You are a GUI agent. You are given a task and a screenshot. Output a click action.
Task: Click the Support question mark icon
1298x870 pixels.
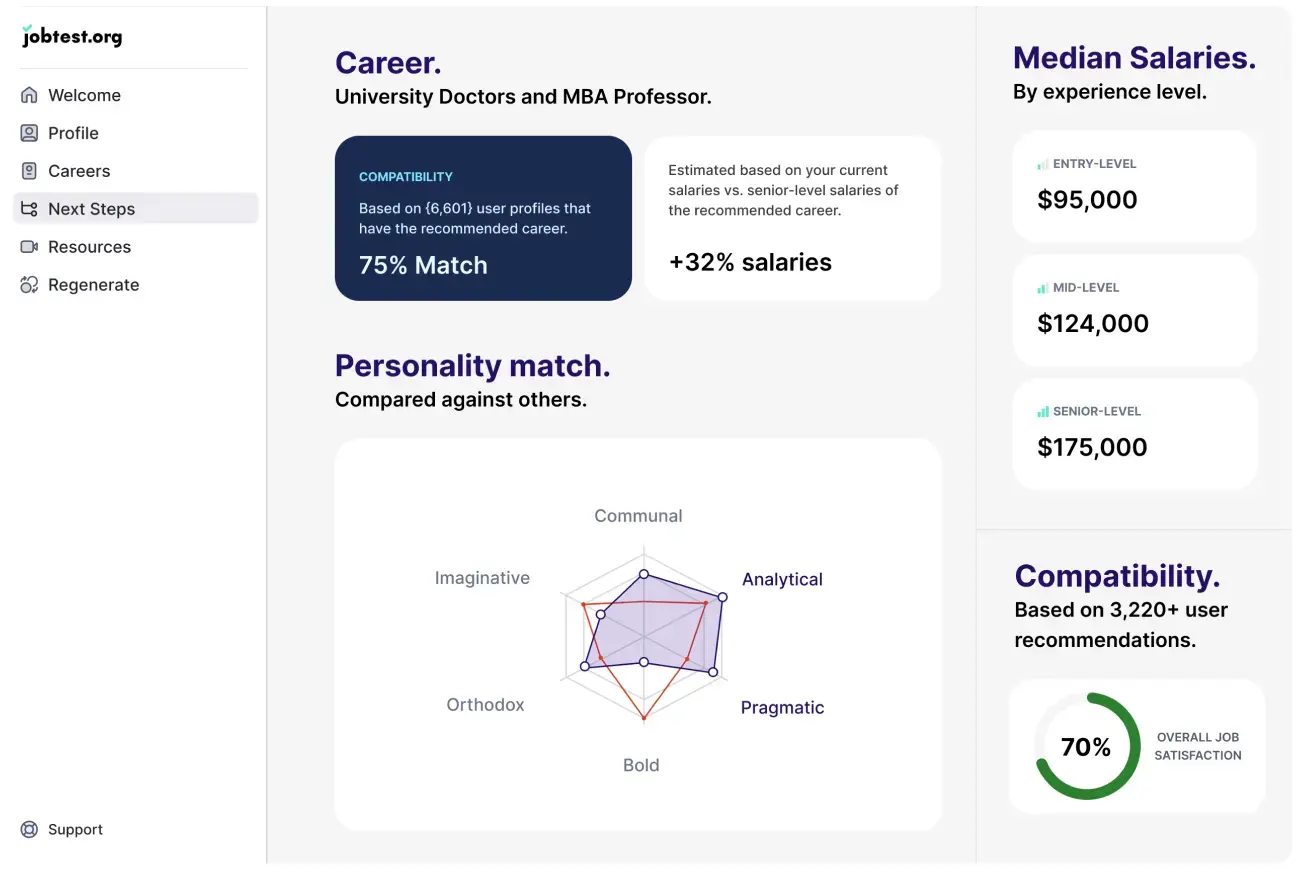31,829
